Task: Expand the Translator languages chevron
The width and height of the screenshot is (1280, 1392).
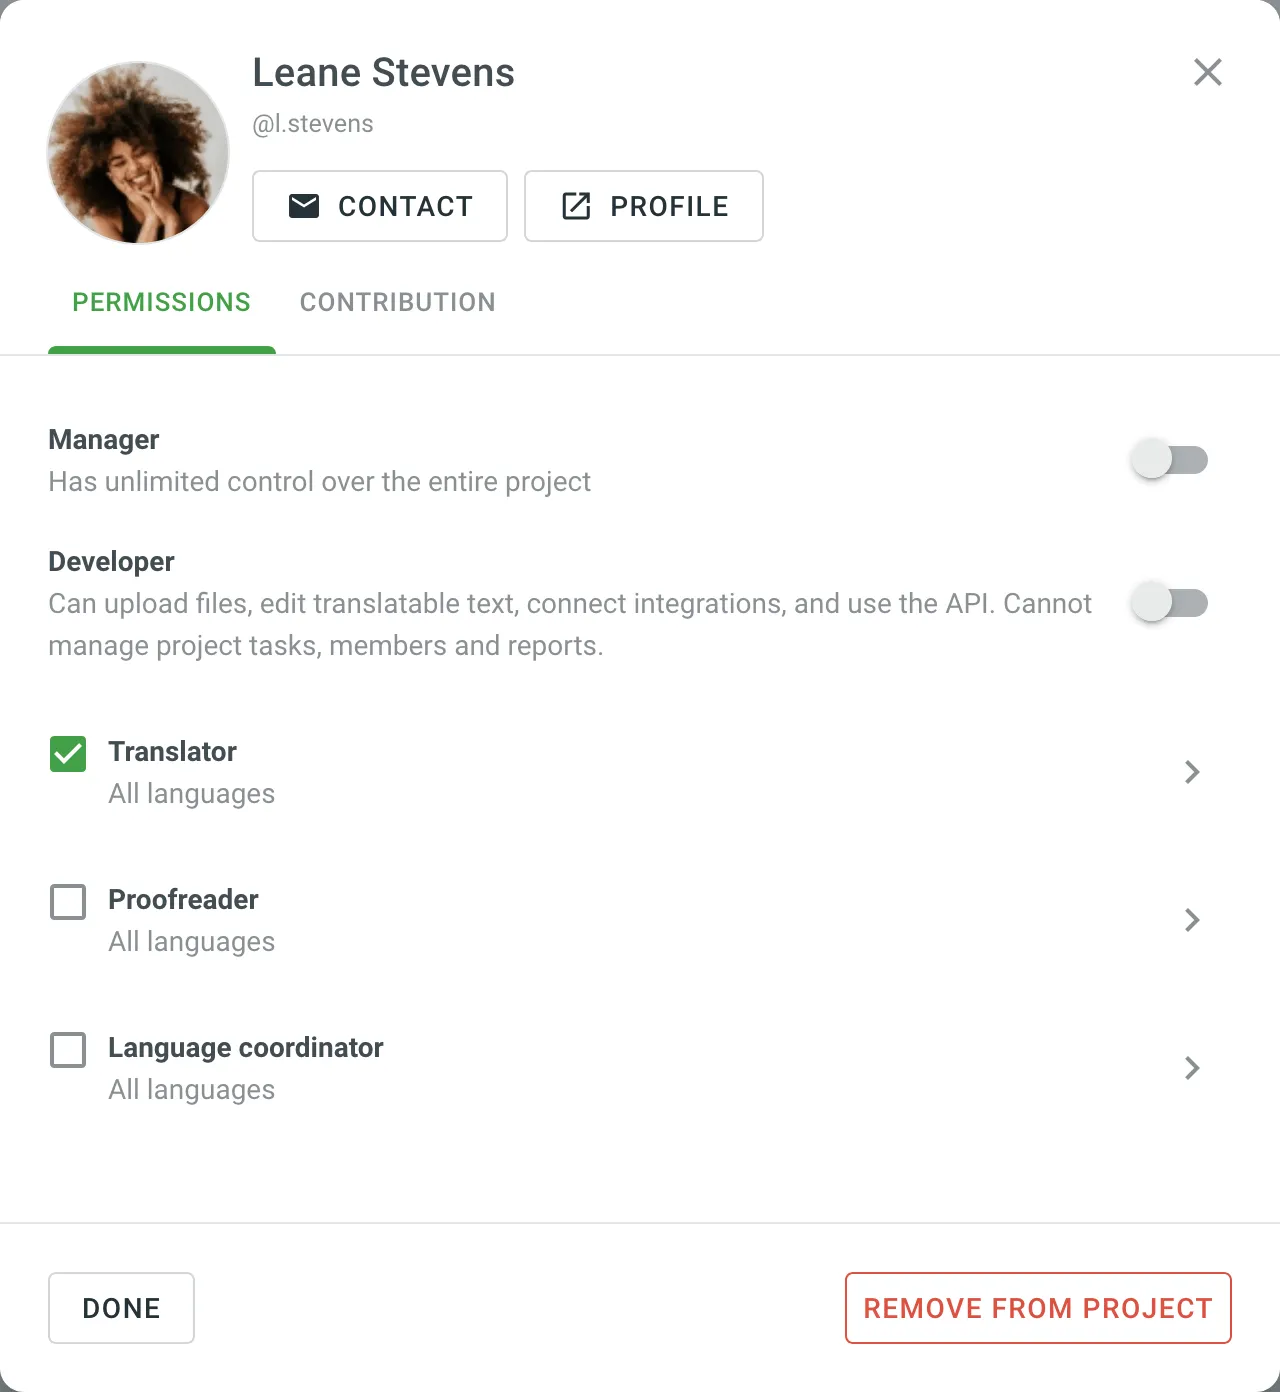Action: click(1192, 772)
